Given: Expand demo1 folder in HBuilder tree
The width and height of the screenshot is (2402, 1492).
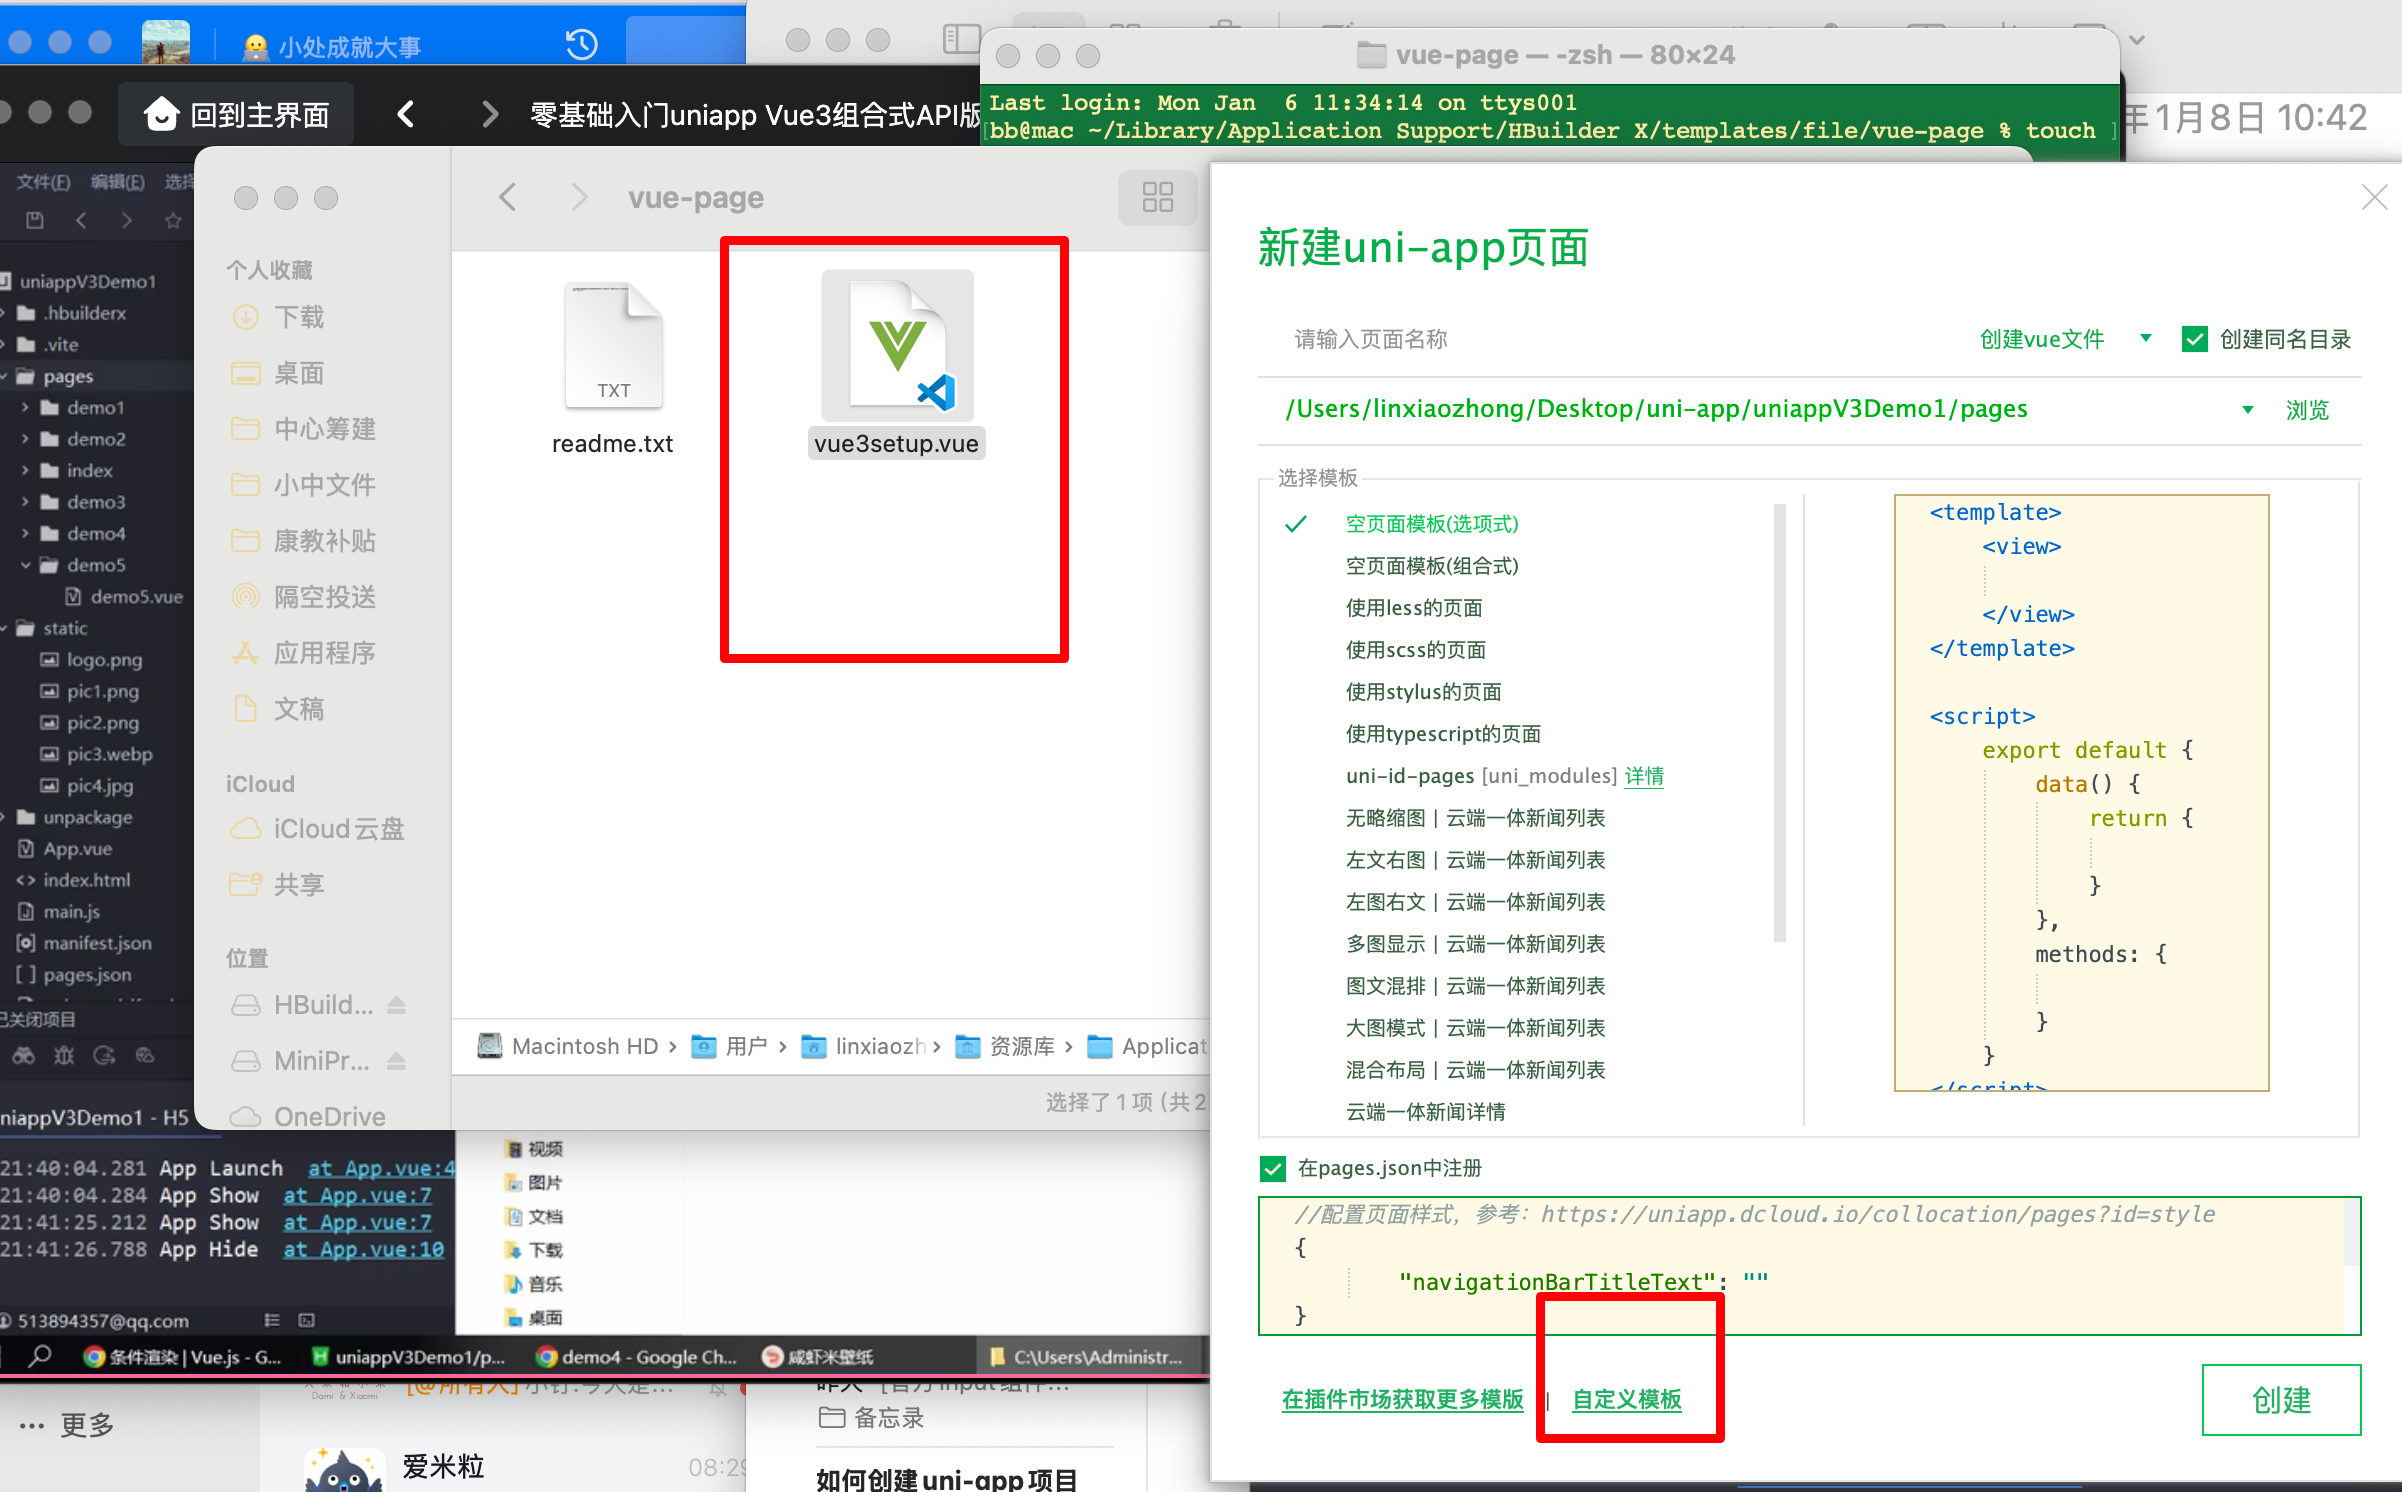Looking at the screenshot, I should 25,407.
